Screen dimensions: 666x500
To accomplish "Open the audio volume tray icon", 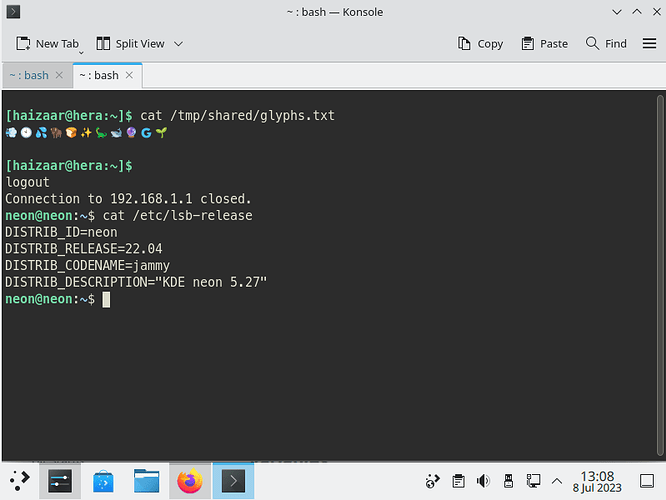I will (483, 481).
